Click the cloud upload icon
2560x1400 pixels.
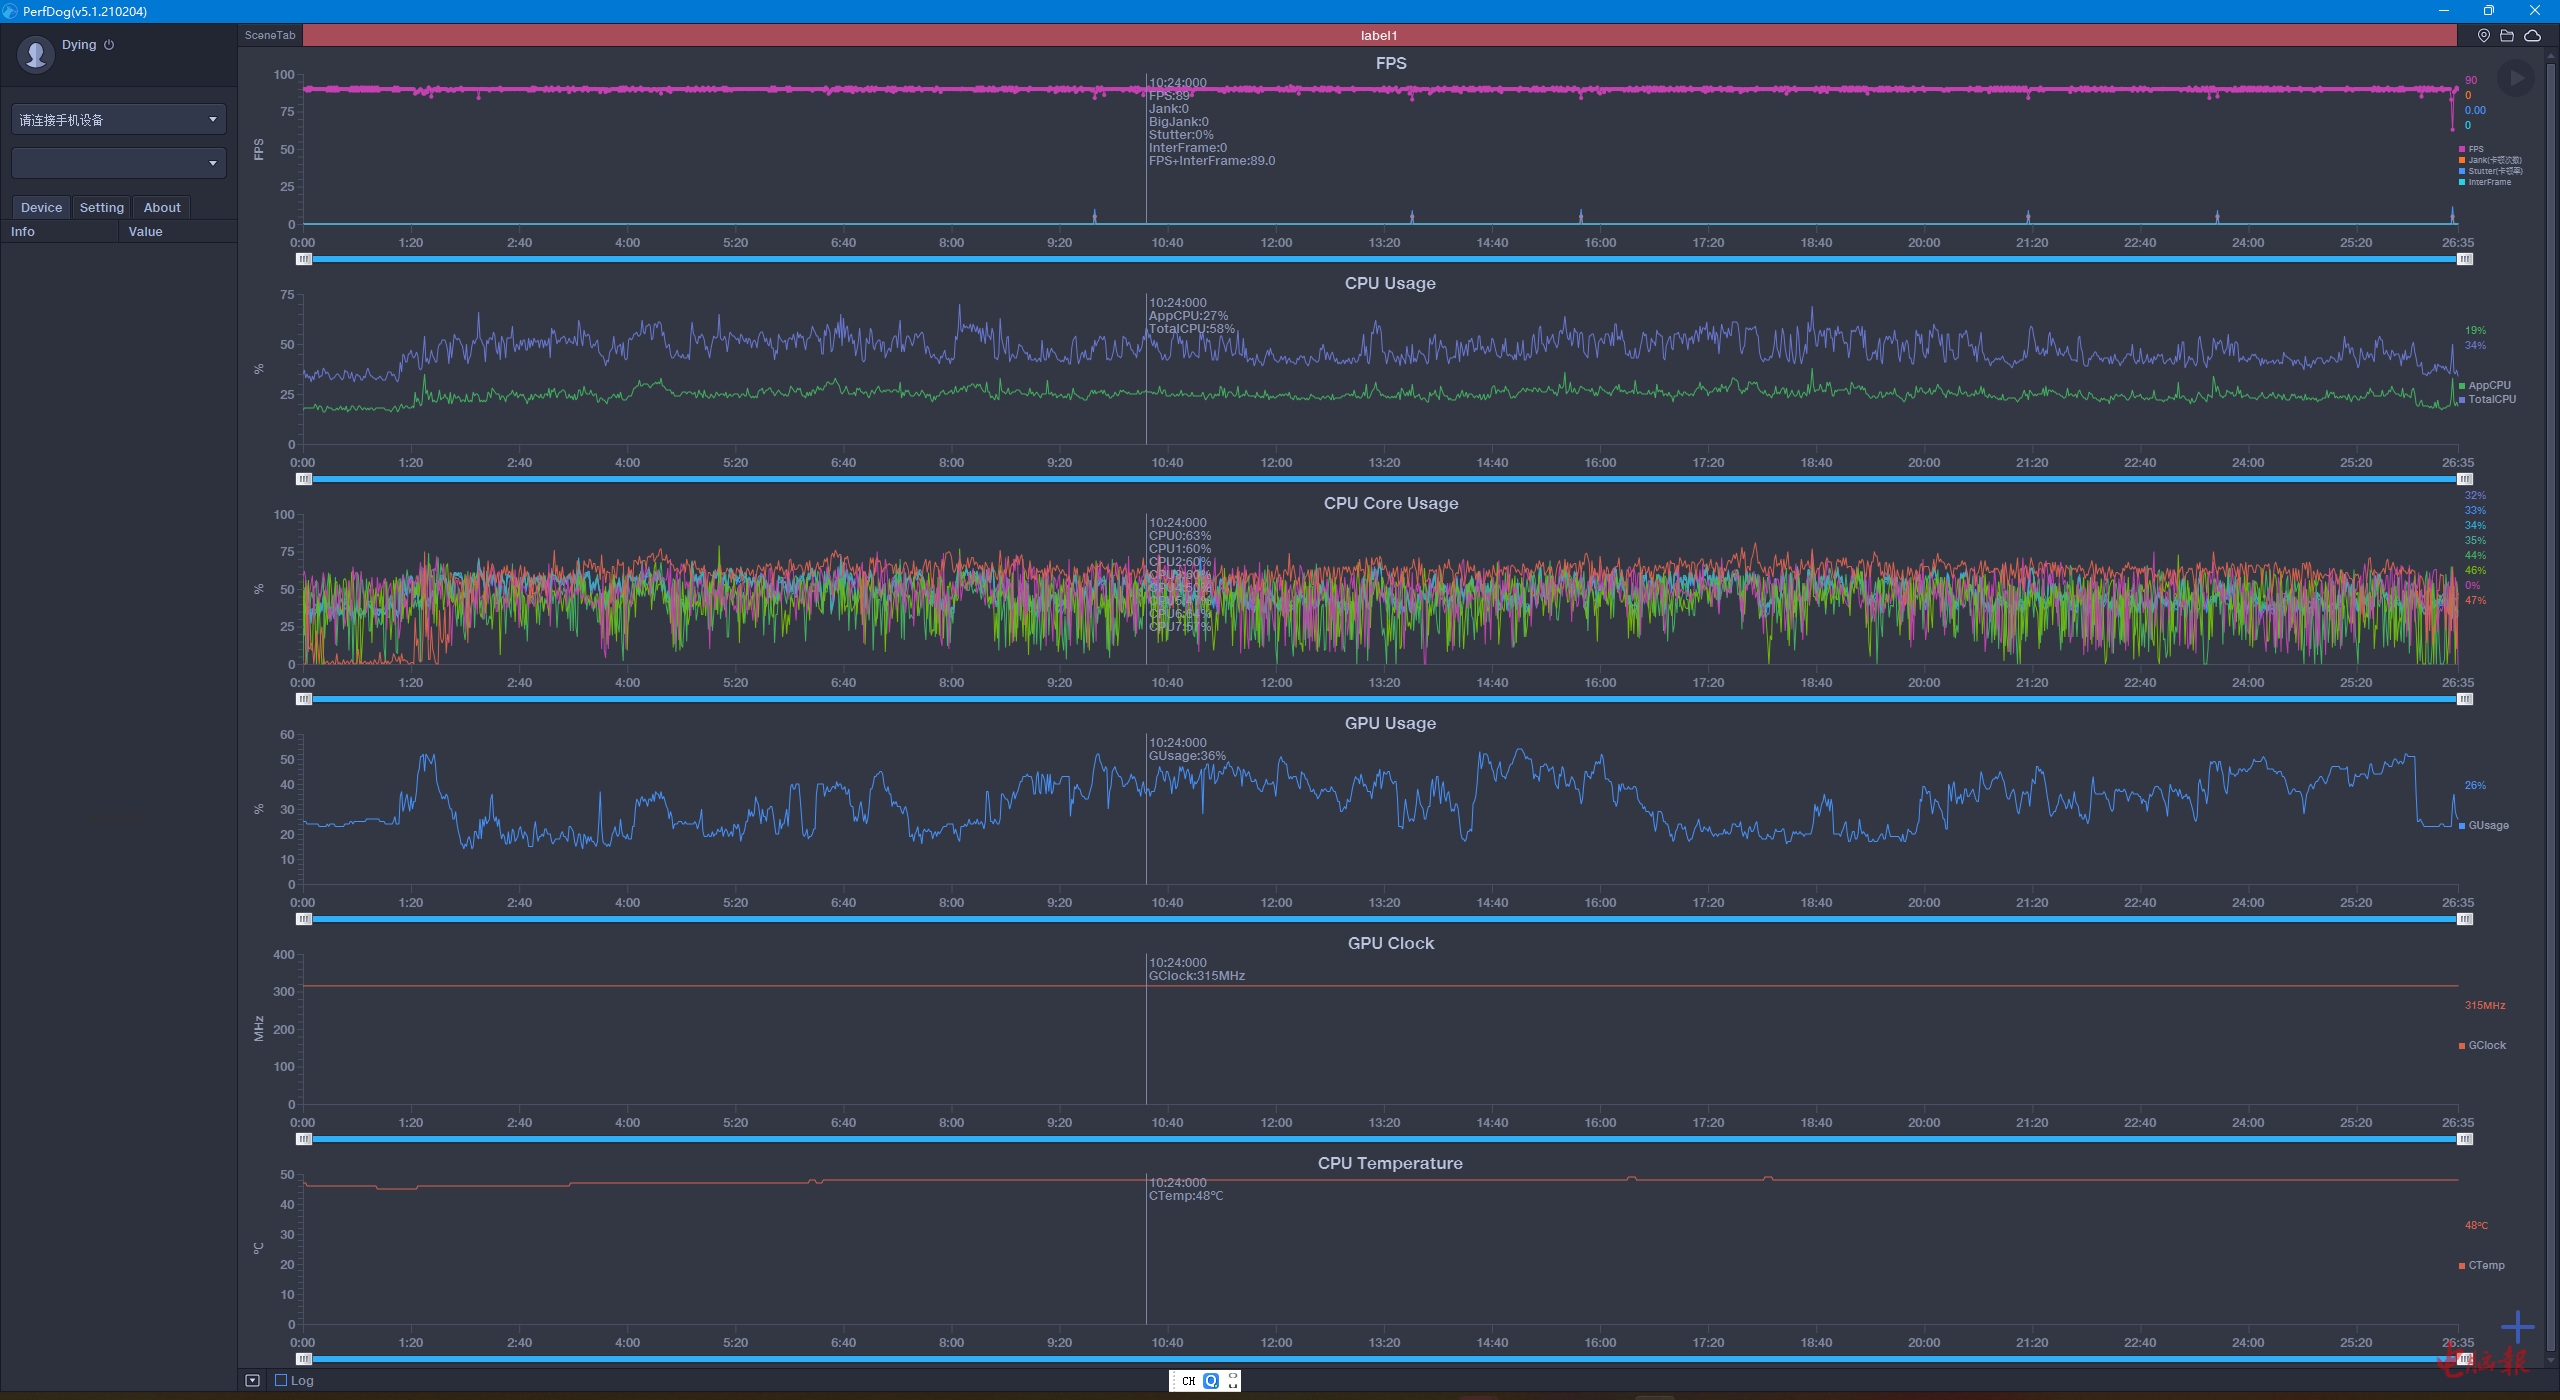[x=2532, y=35]
